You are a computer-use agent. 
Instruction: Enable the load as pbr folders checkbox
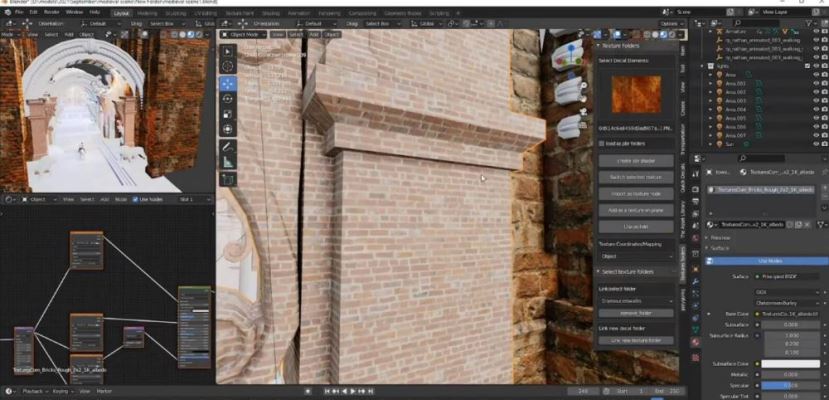point(602,143)
